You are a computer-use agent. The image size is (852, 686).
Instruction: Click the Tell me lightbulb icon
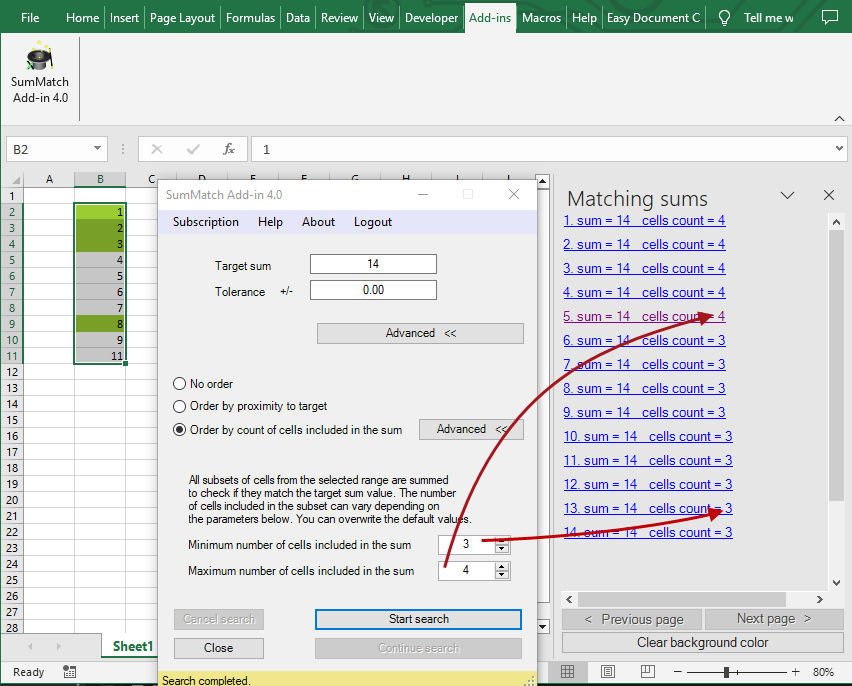724,18
